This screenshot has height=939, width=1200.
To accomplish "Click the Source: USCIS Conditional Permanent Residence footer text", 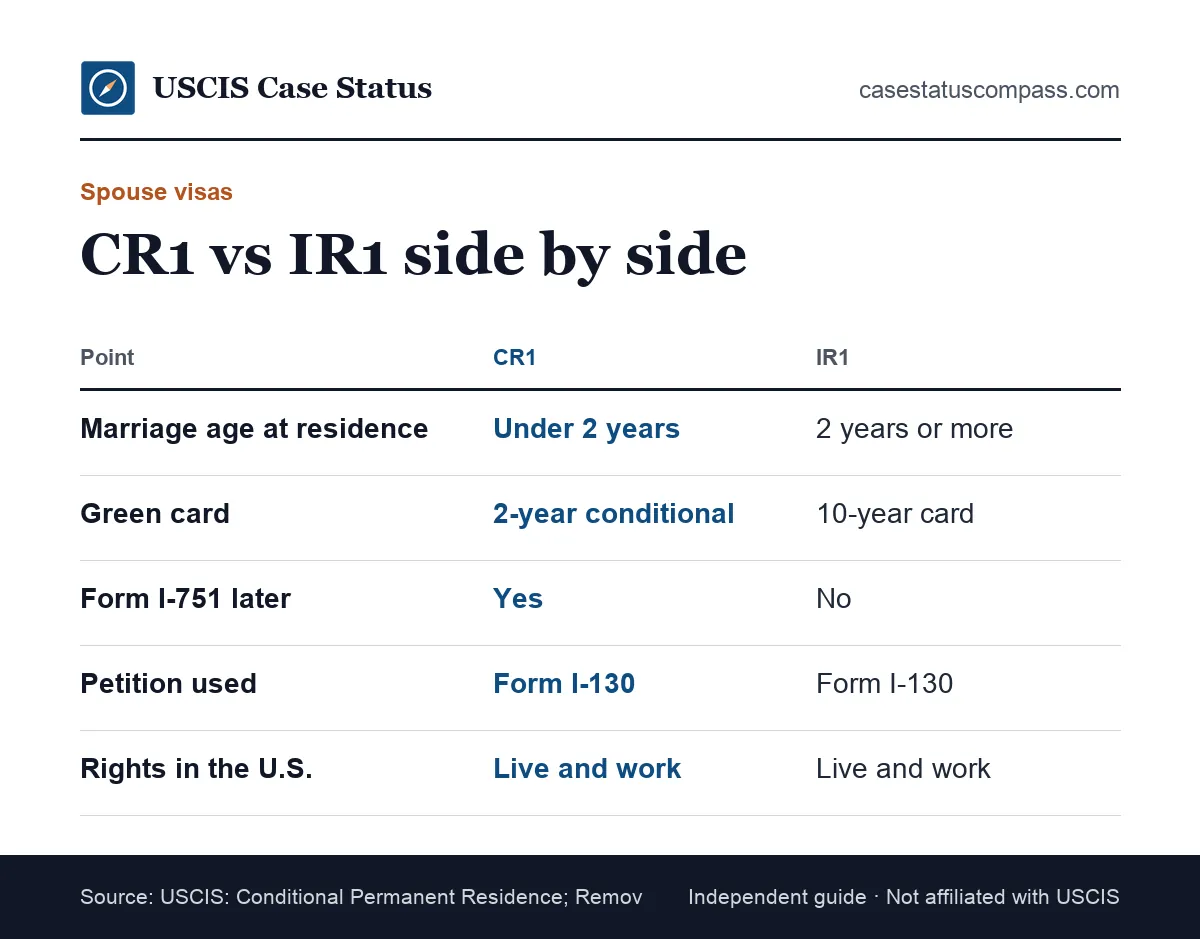I will pyautogui.click(x=361, y=897).
